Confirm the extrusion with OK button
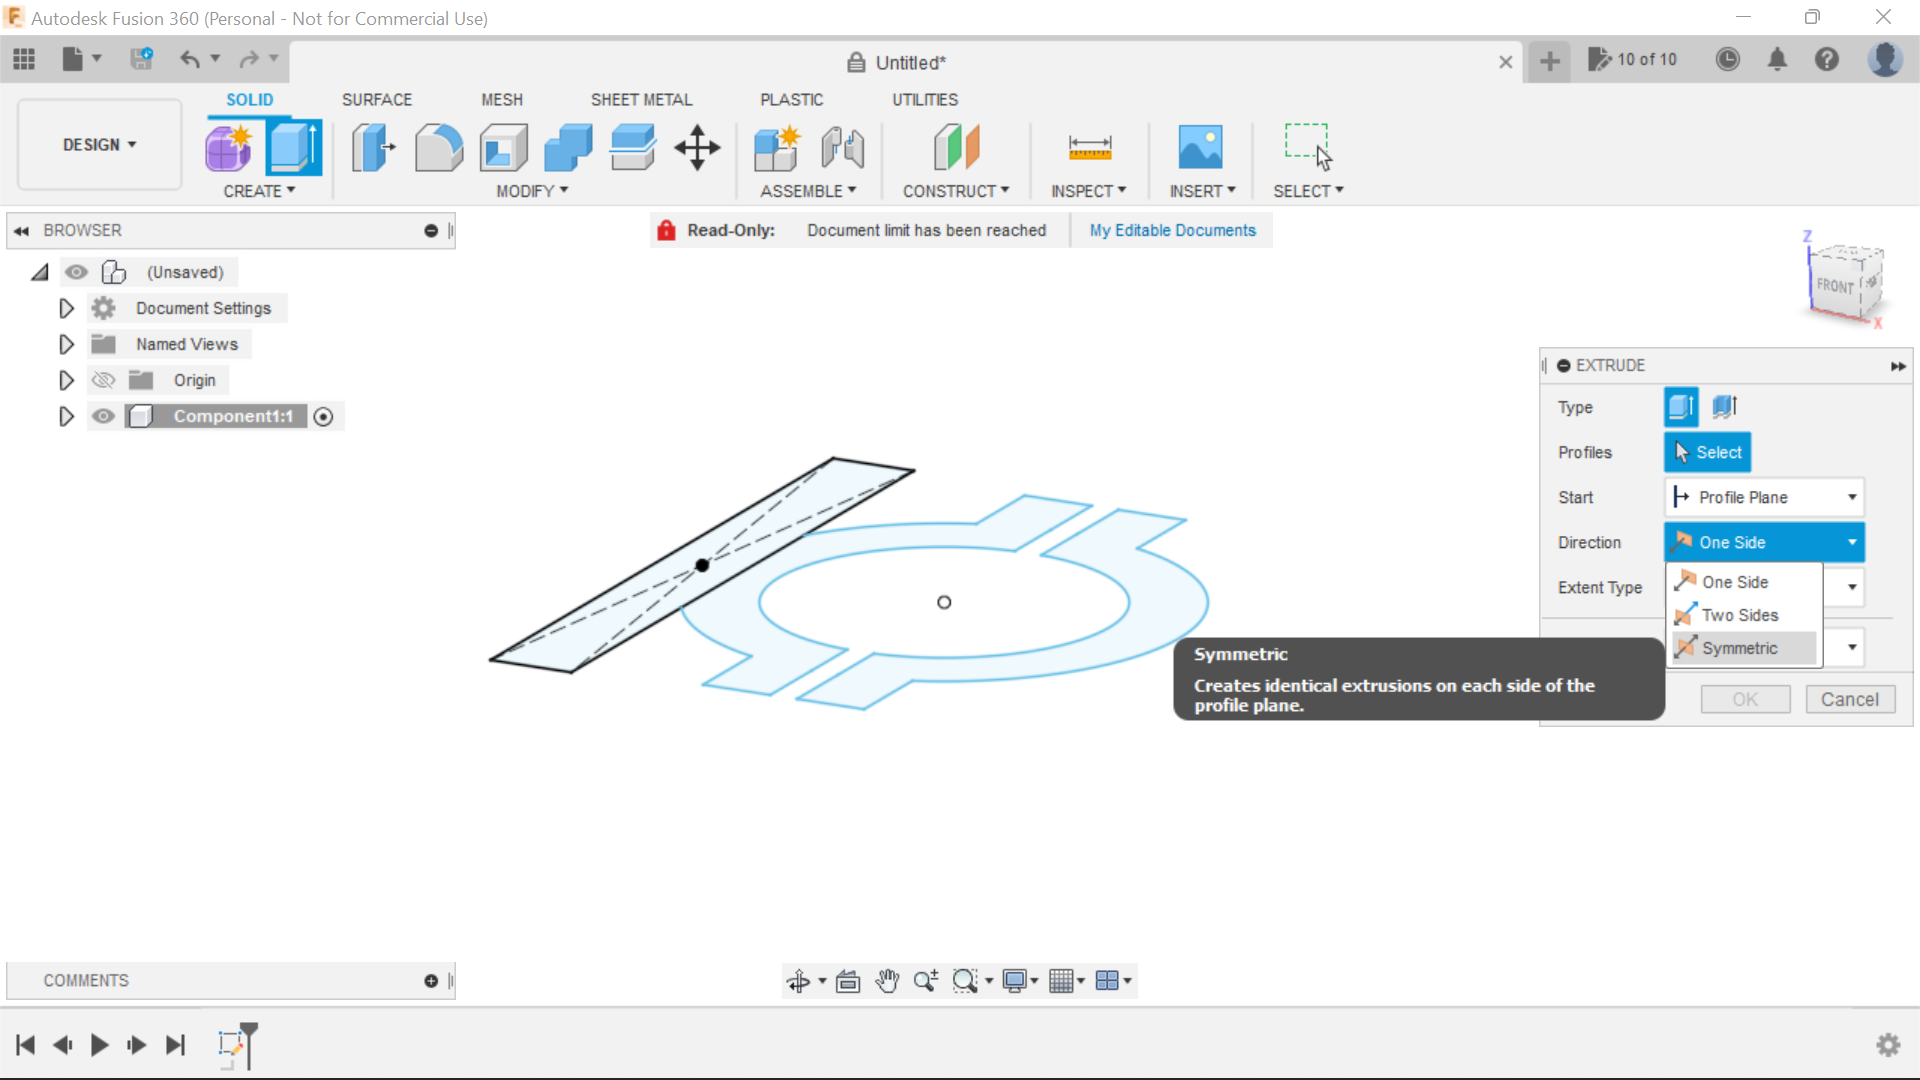The height and width of the screenshot is (1080, 1920). click(1745, 699)
